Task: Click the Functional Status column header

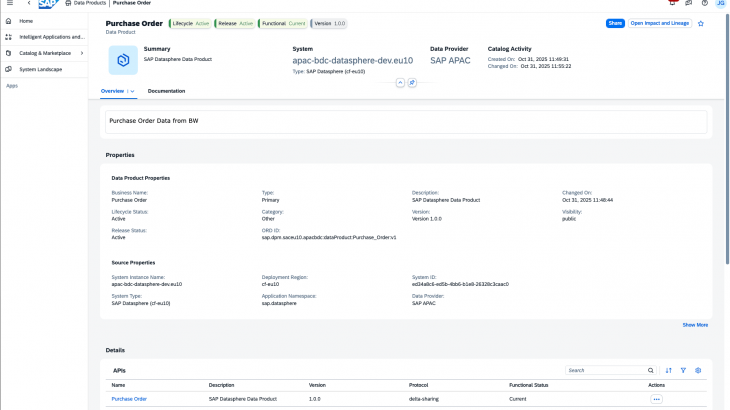Action: pos(528,385)
